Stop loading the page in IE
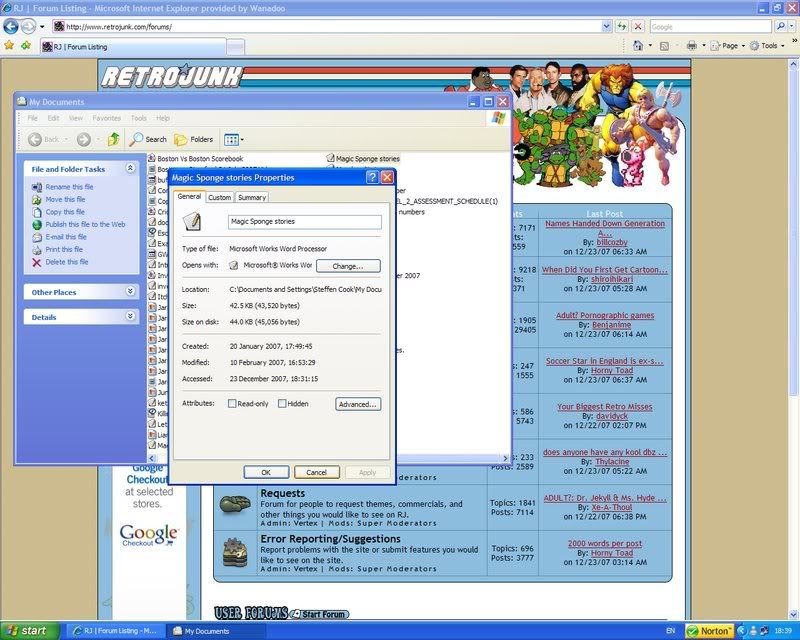This screenshot has height=640, width=800. 638,27
